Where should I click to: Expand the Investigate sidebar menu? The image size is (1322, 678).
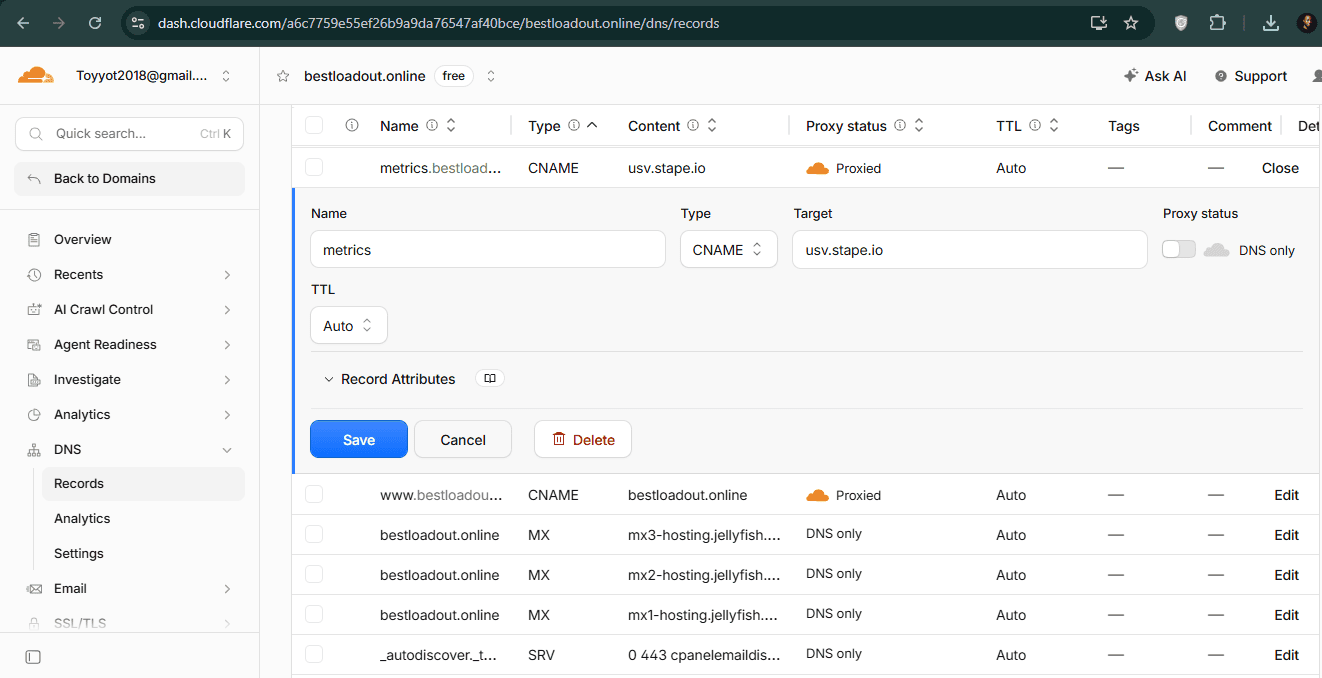[x=130, y=379]
